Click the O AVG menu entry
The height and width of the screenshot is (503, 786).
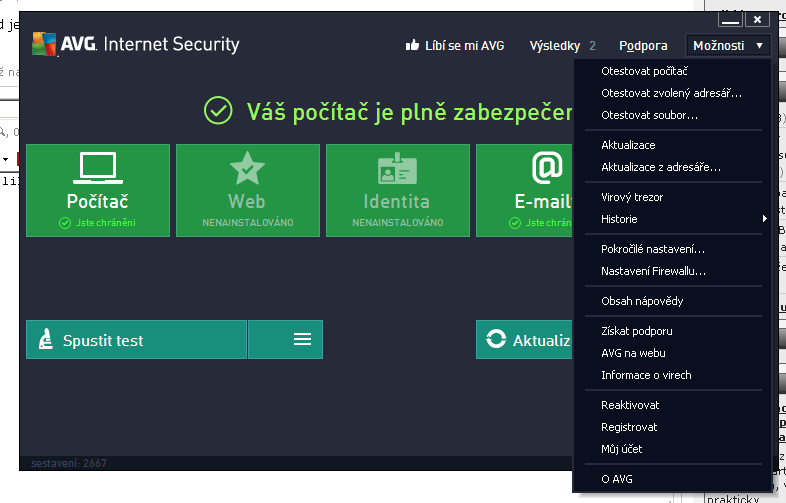pos(617,479)
